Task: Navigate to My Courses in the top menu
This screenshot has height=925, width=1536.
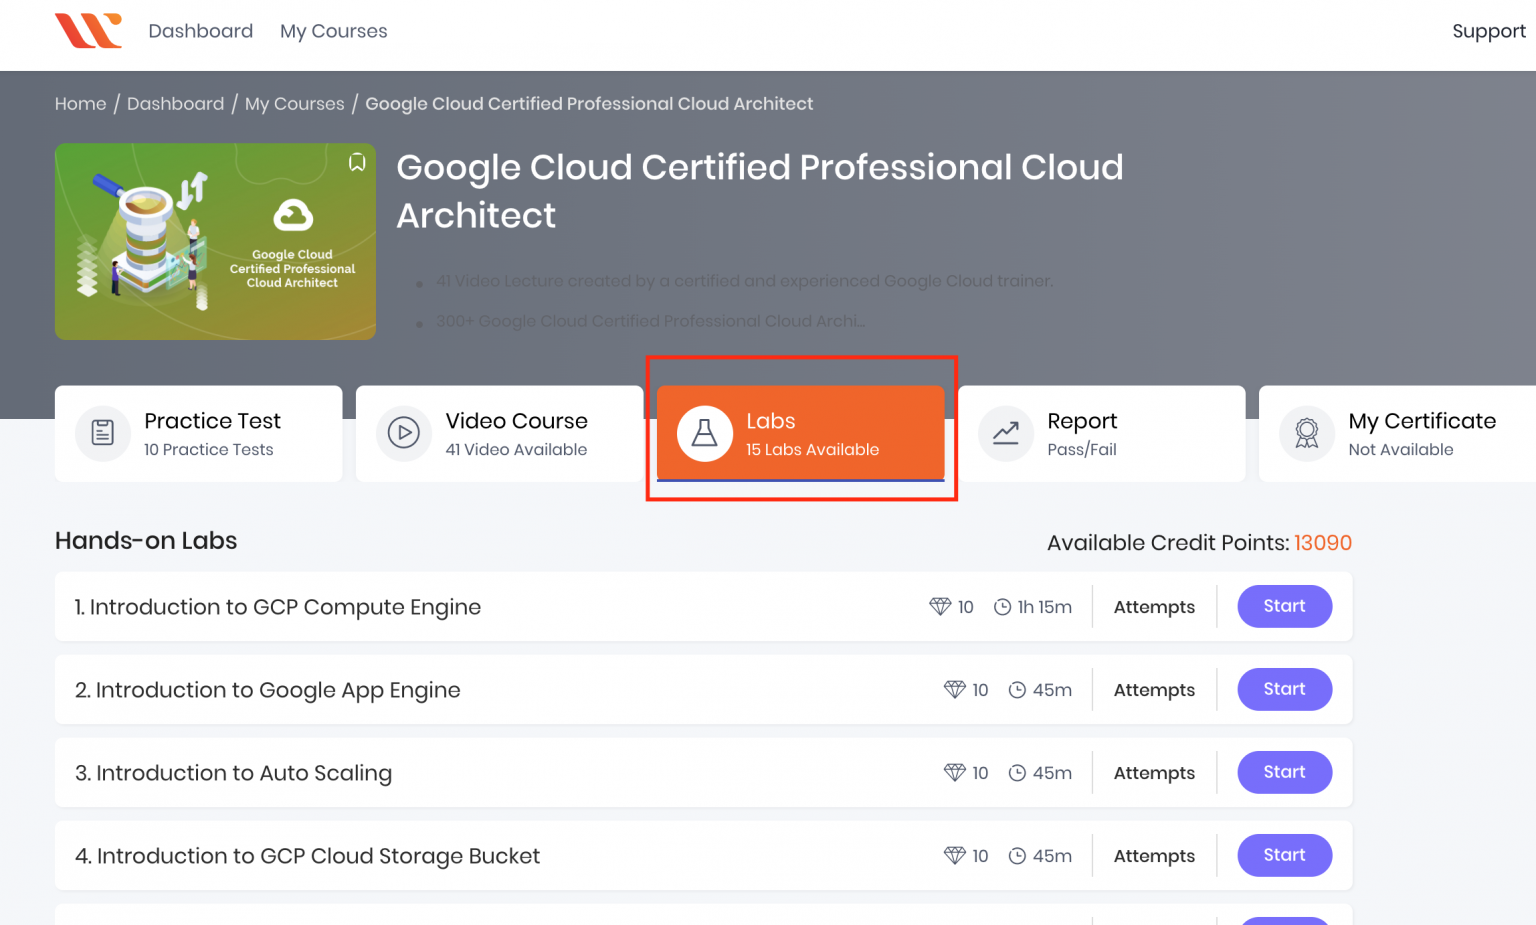Action: point(333,31)
